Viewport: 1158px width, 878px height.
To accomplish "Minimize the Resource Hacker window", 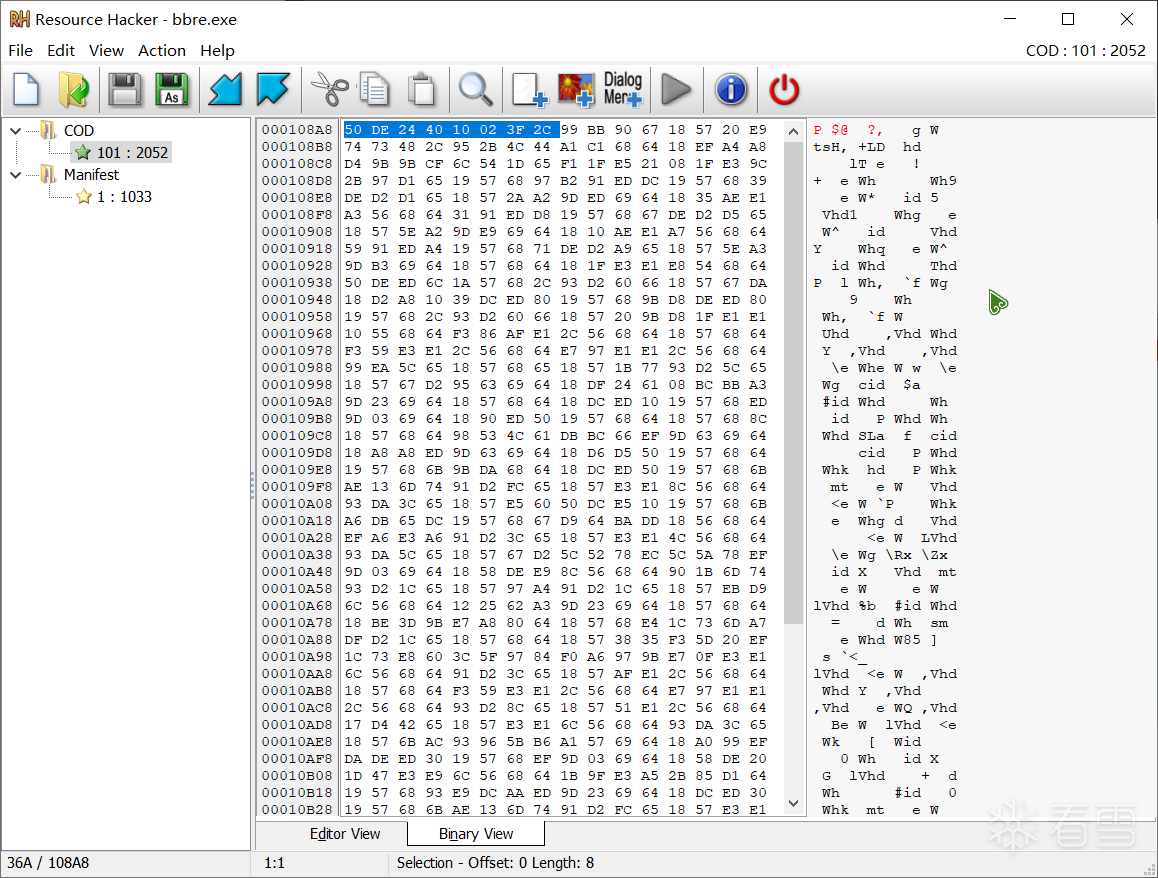I will 1010,19.
